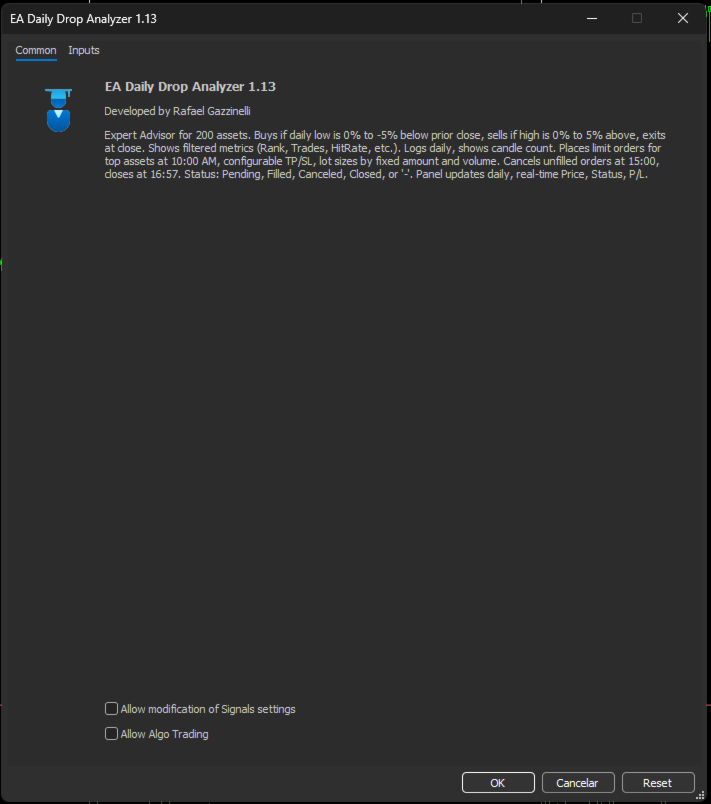Click the 'Allow Algo Trading' label text
The image size is (711, 804).
[x=165, y=734]
